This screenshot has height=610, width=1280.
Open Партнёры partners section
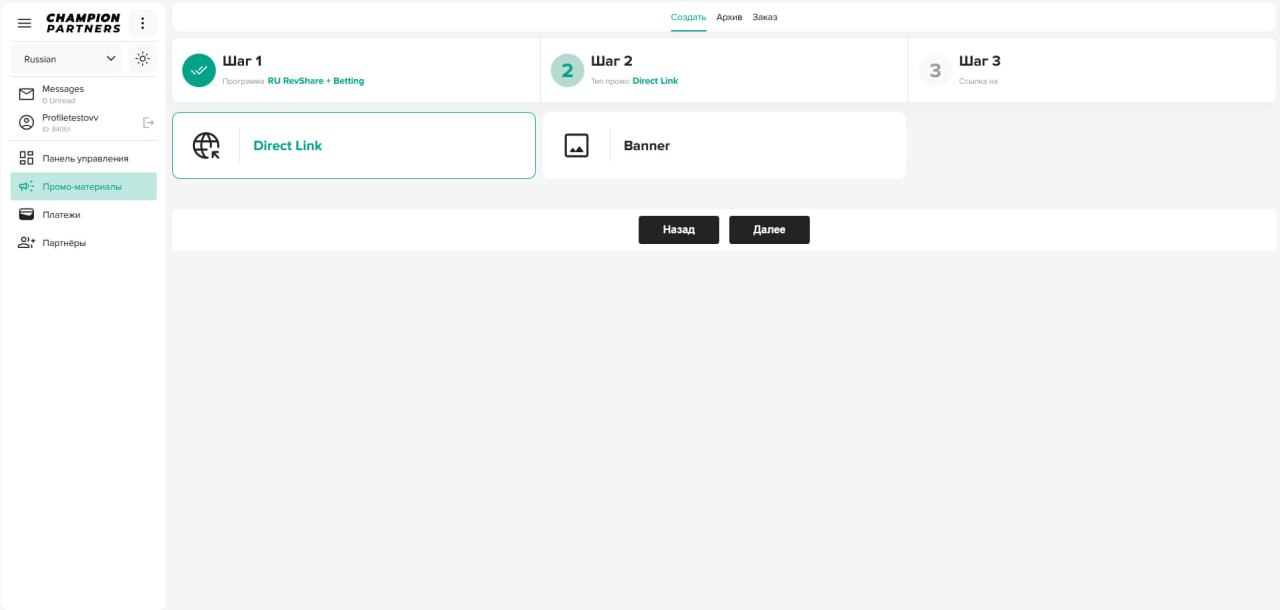(63, 242)
